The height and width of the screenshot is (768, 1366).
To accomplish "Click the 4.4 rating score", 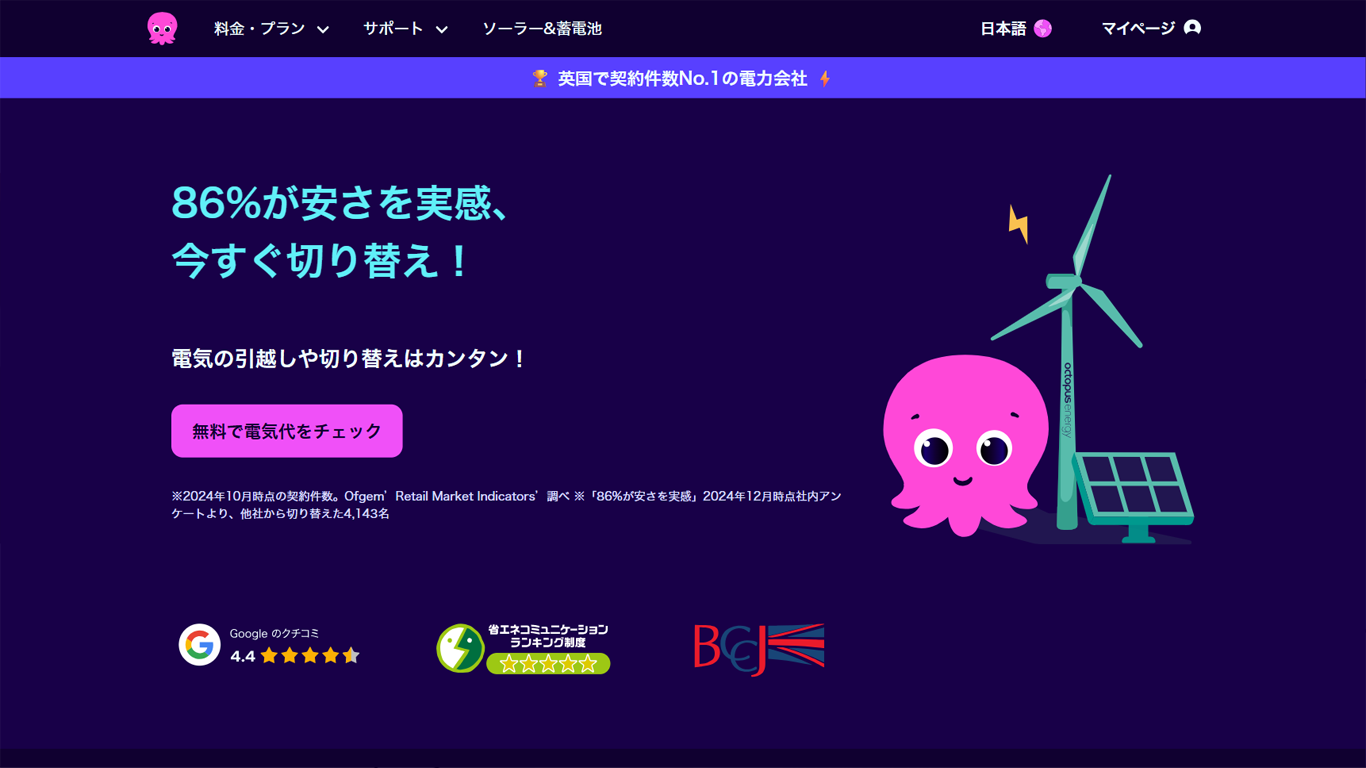I will (x=242, y=656).
